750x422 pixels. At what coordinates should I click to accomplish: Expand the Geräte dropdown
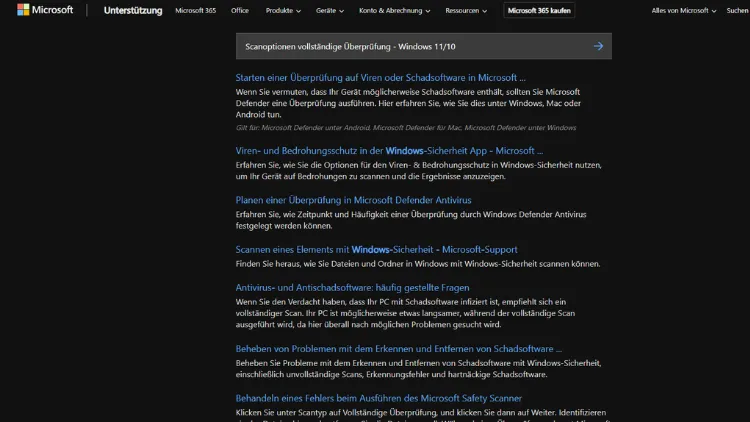(330, 11)
